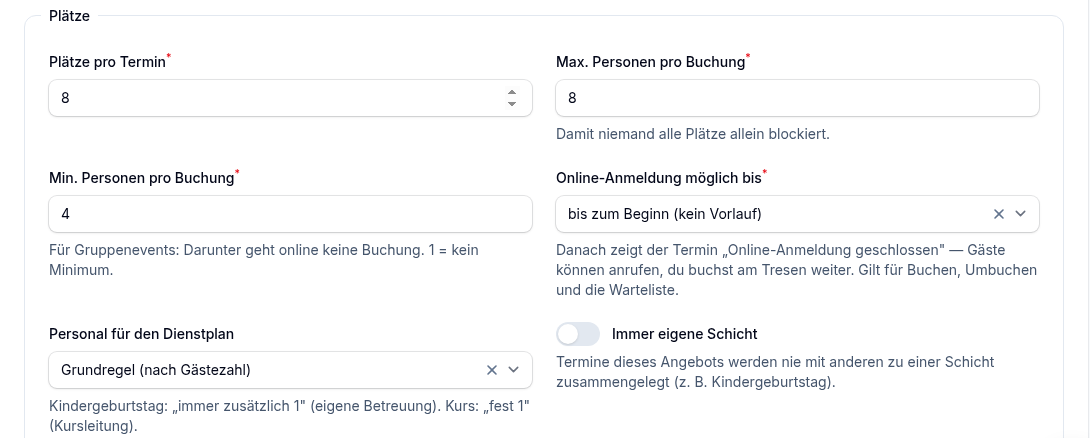The height and width of the screenshot is (438, 1090).
Task: Expand the Personal für den Dienstplan chevron
Action: (514, 370)
